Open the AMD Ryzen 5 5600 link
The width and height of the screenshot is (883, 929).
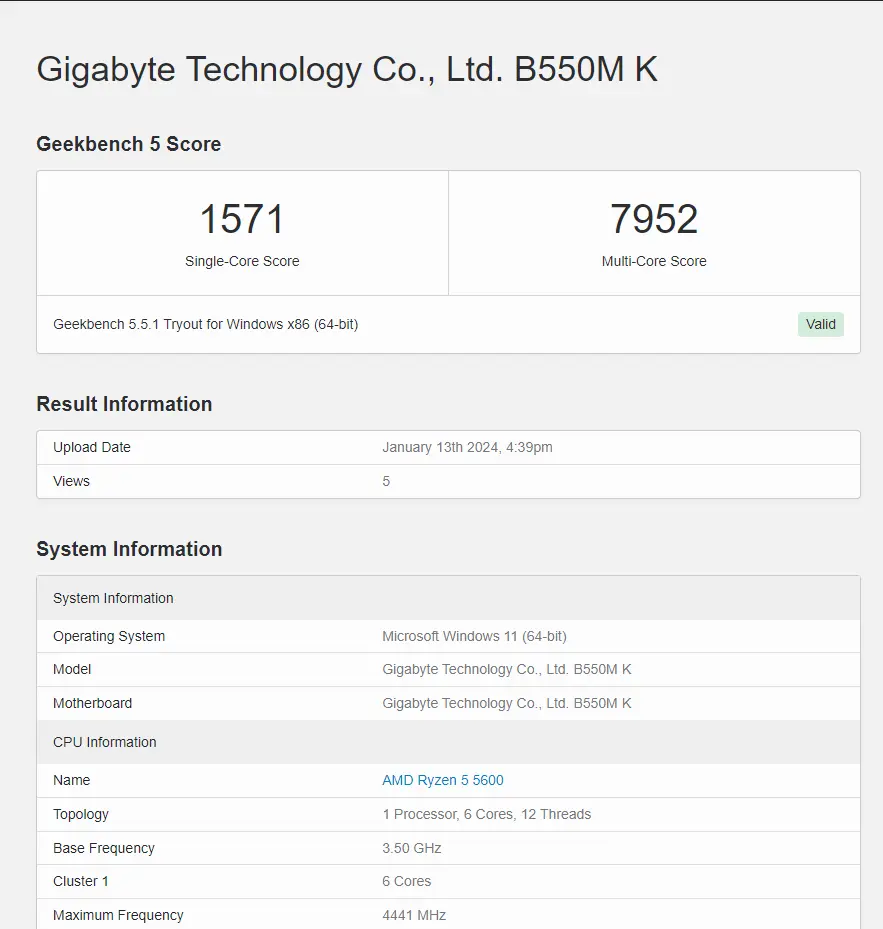pos(443,780)
